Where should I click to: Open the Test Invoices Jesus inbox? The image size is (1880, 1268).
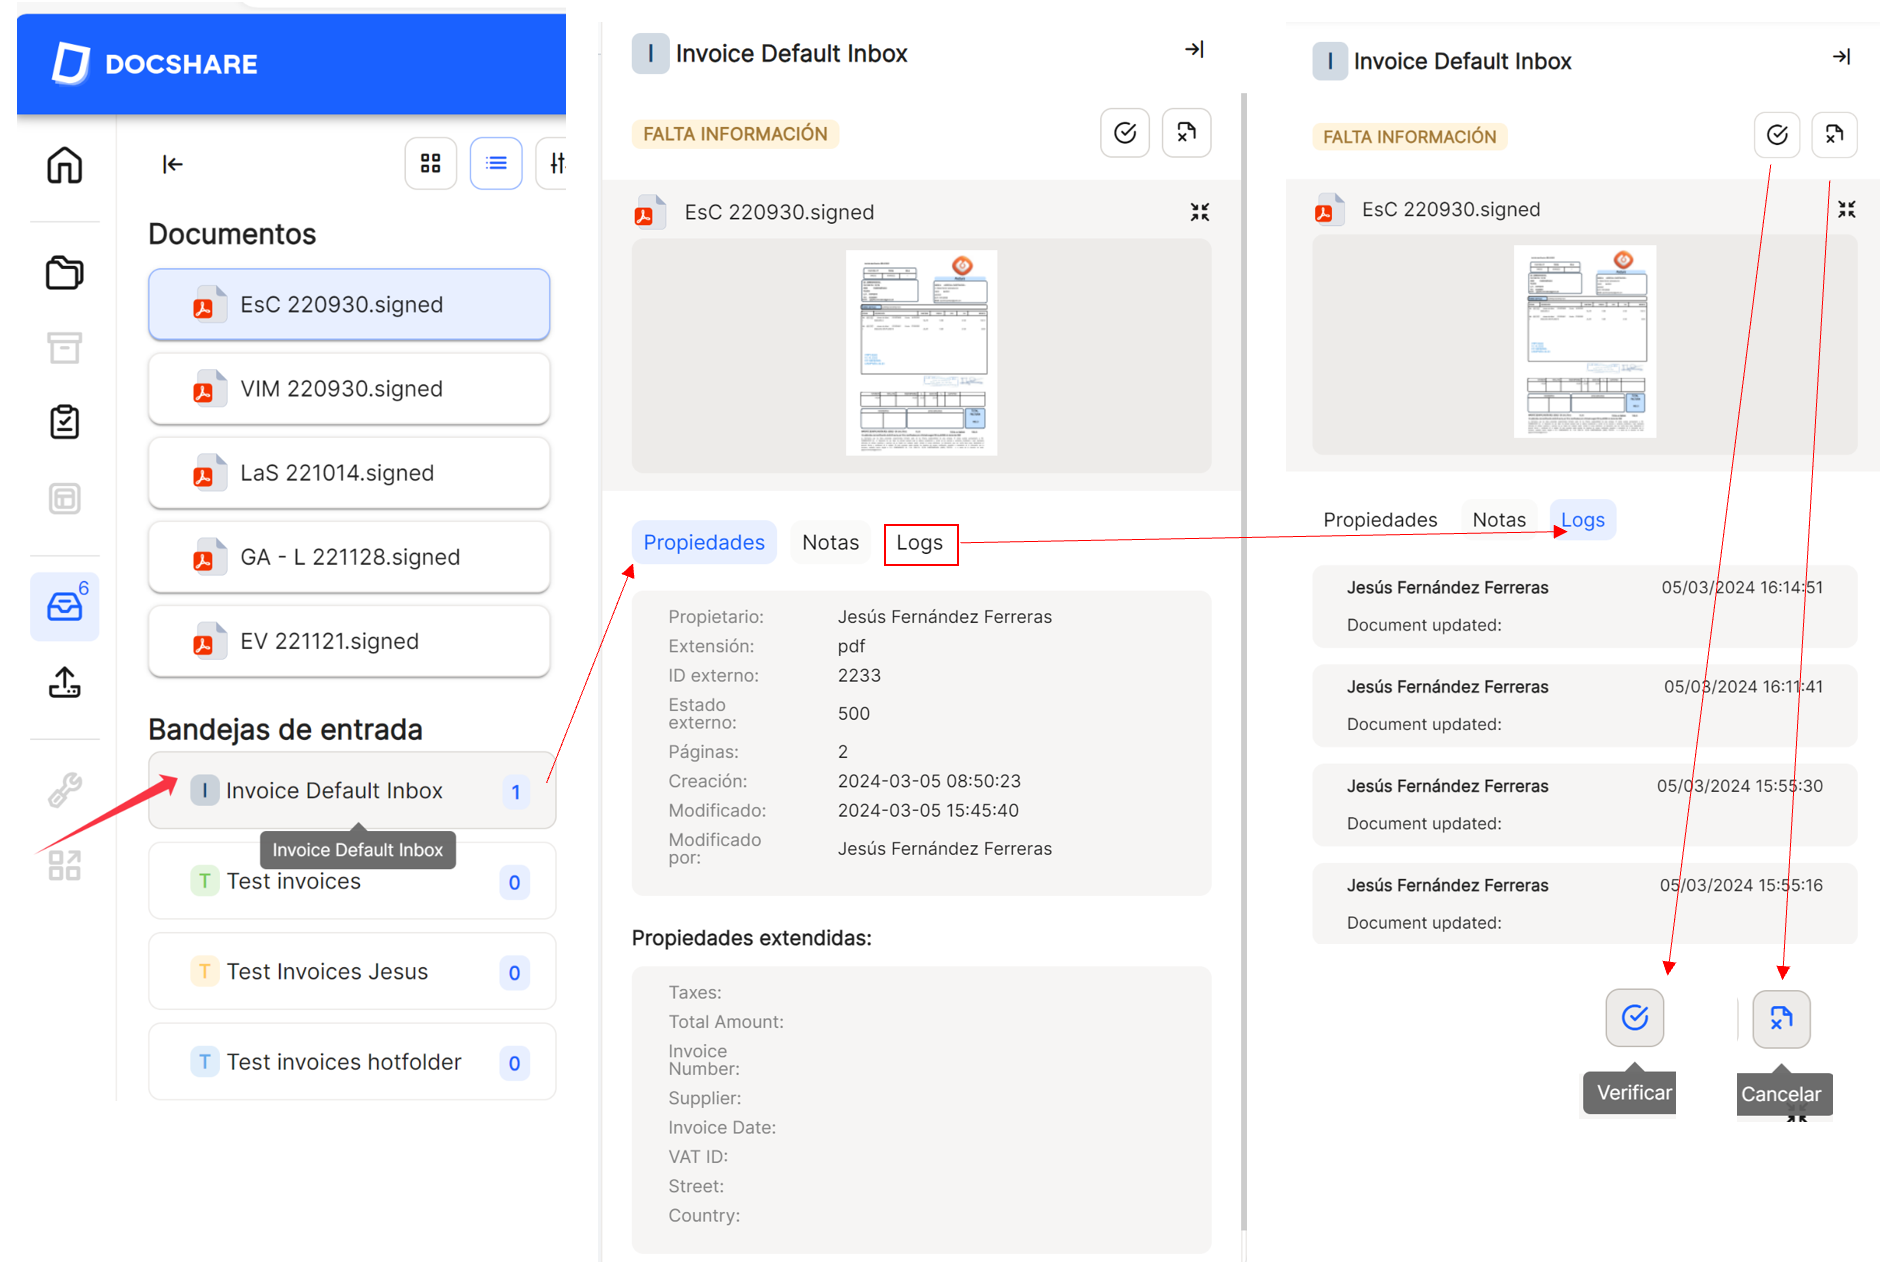(352, 971)
